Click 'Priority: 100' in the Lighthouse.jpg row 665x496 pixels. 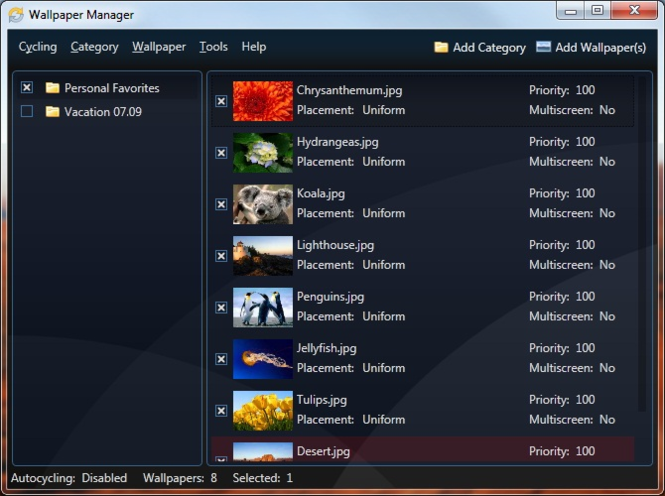click(x=562, y=245)
